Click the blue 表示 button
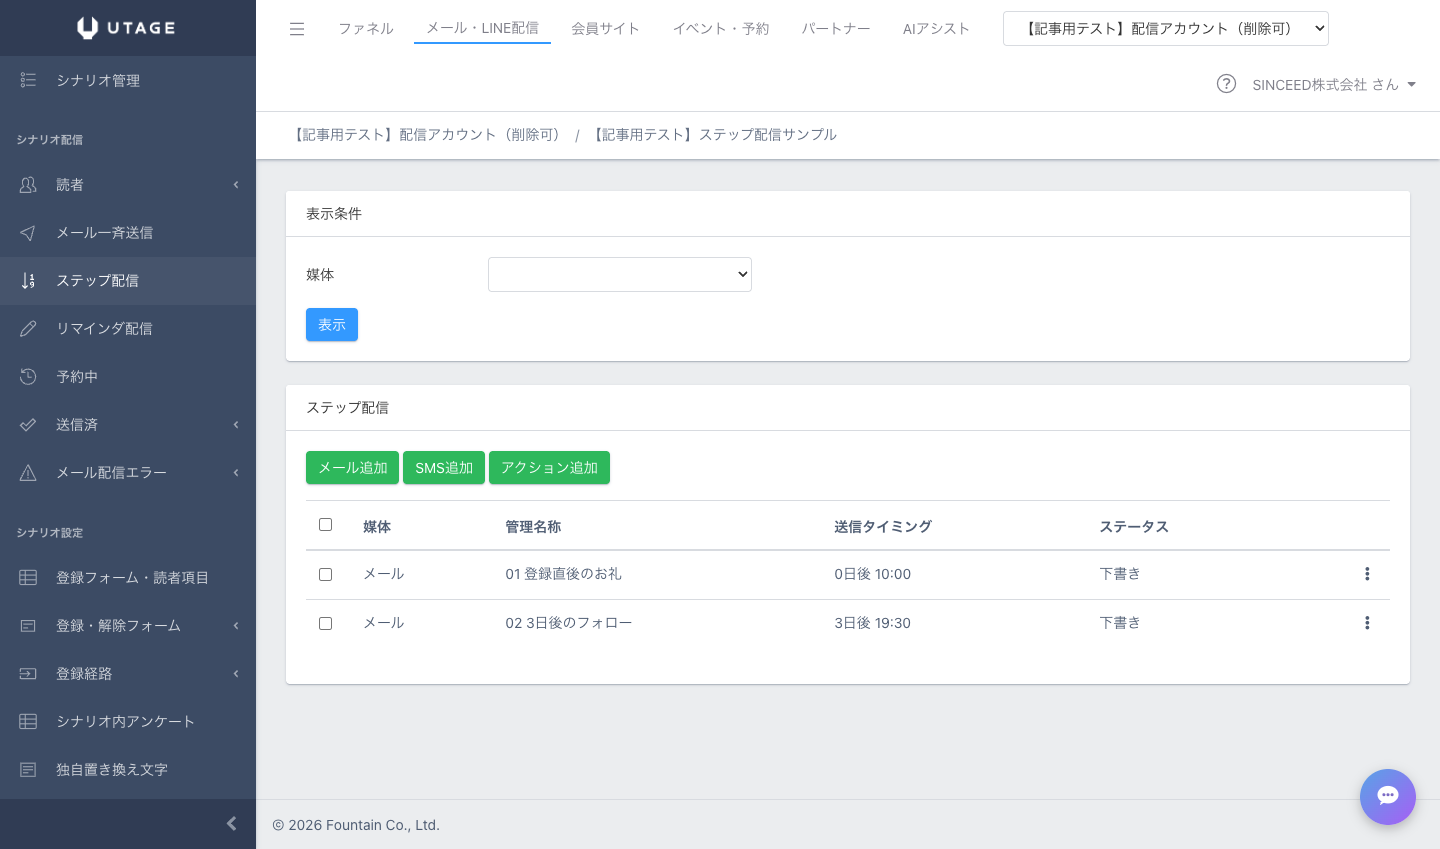This screenshot has width=1440, height=849. coord(332,325)
